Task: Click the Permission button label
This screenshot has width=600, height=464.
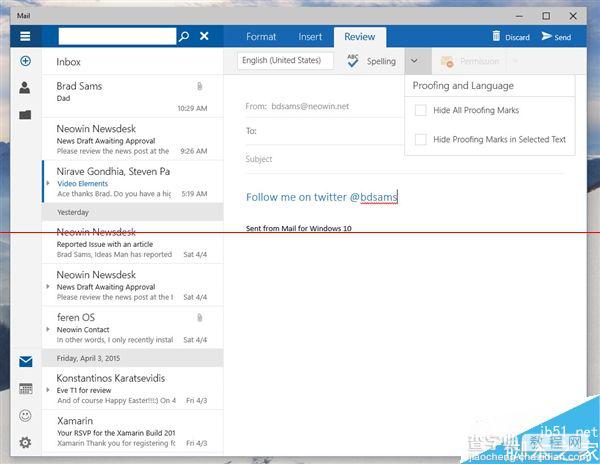Action: pyautogui.click(x=479, y=61)
